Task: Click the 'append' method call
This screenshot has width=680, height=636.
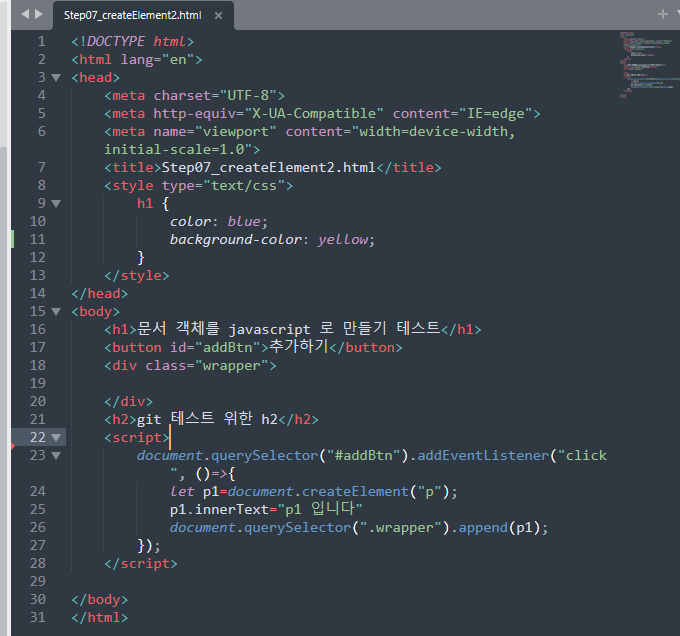Action: point(483,527)
